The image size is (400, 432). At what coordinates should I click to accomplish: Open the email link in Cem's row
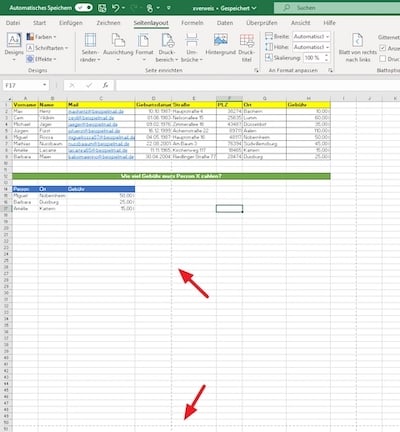coord(91,118)
